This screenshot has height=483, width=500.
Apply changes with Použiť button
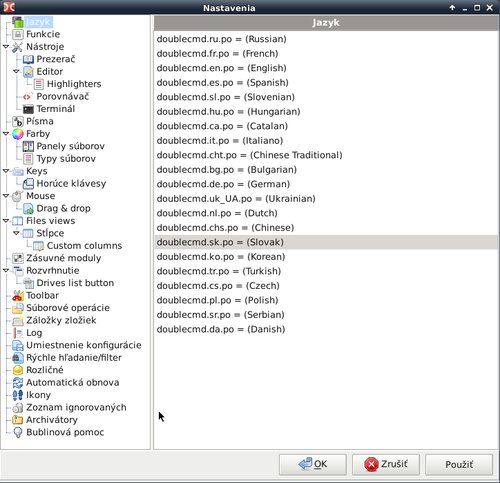point(459,464)
